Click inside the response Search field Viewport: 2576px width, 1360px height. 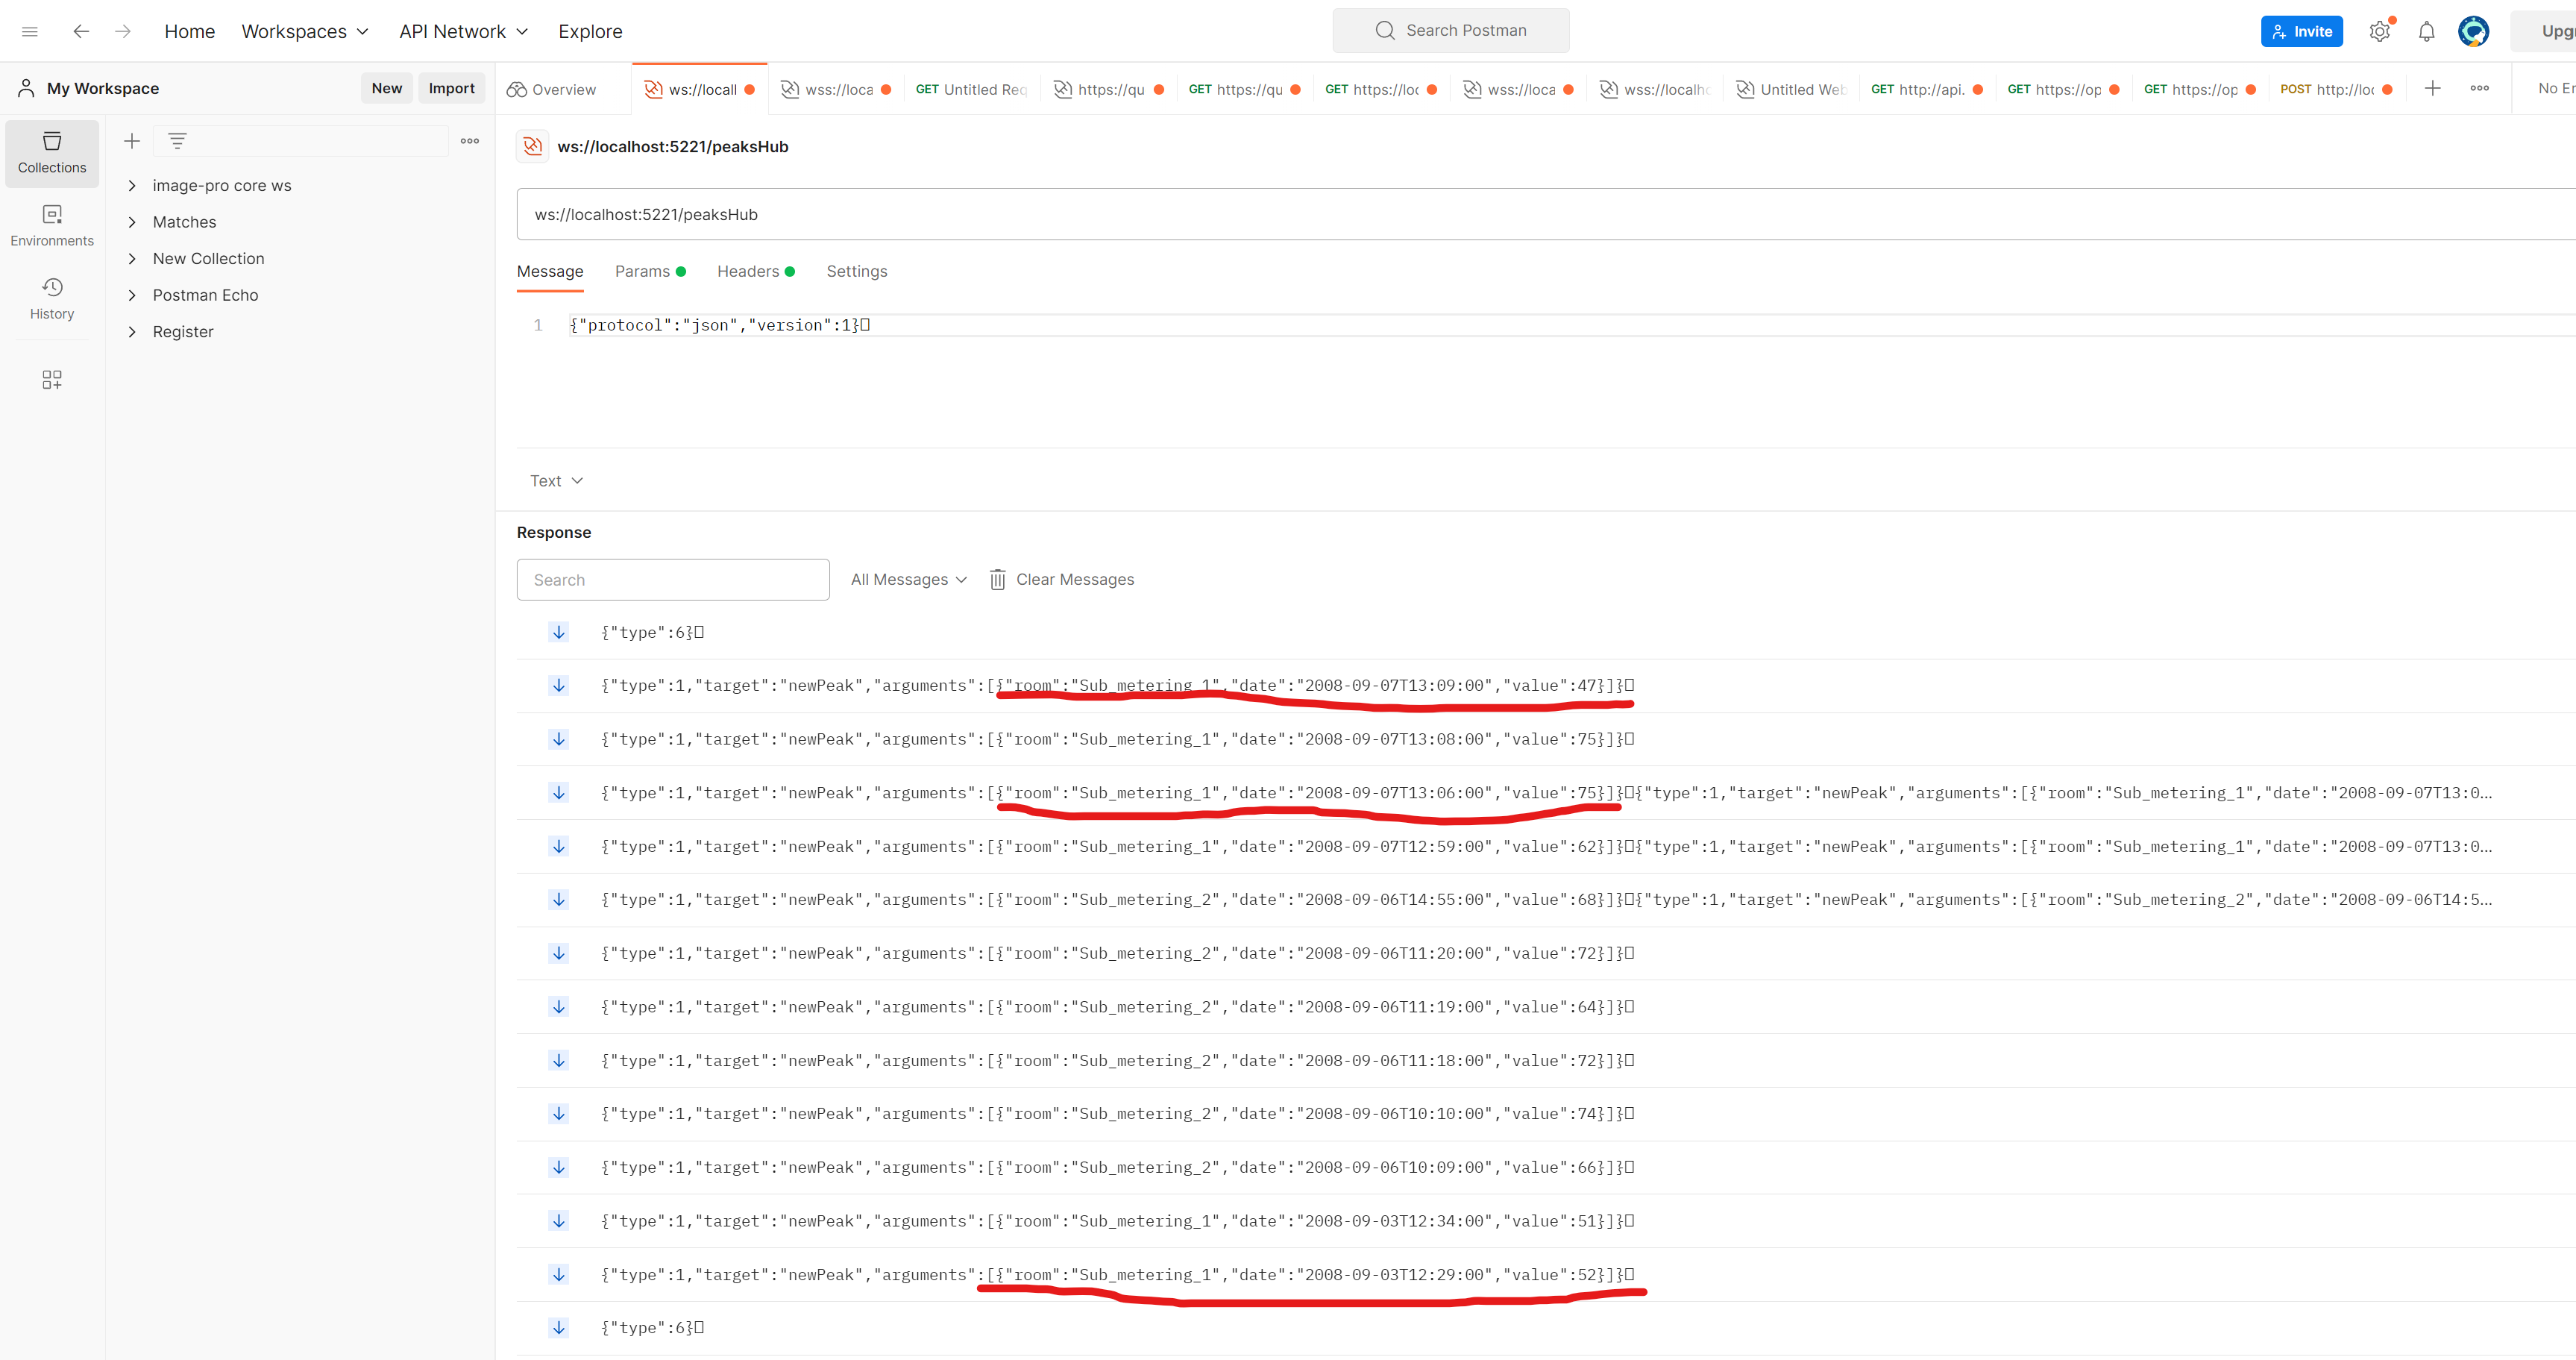(x=672, y=579)
